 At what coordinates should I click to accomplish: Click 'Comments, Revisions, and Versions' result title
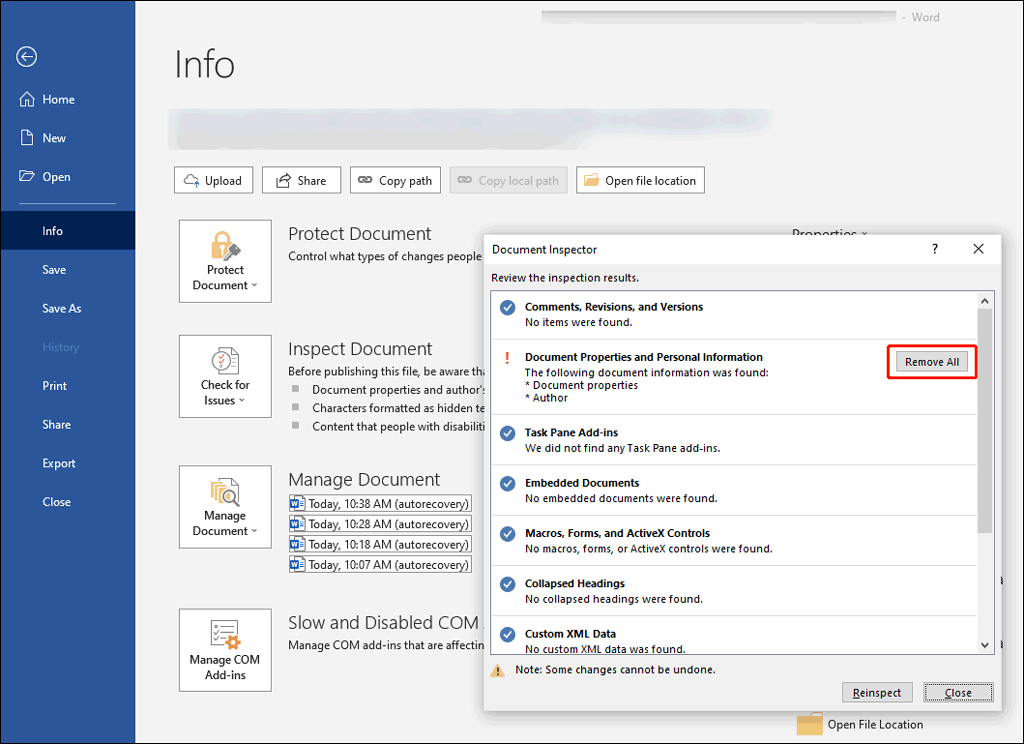614,307
